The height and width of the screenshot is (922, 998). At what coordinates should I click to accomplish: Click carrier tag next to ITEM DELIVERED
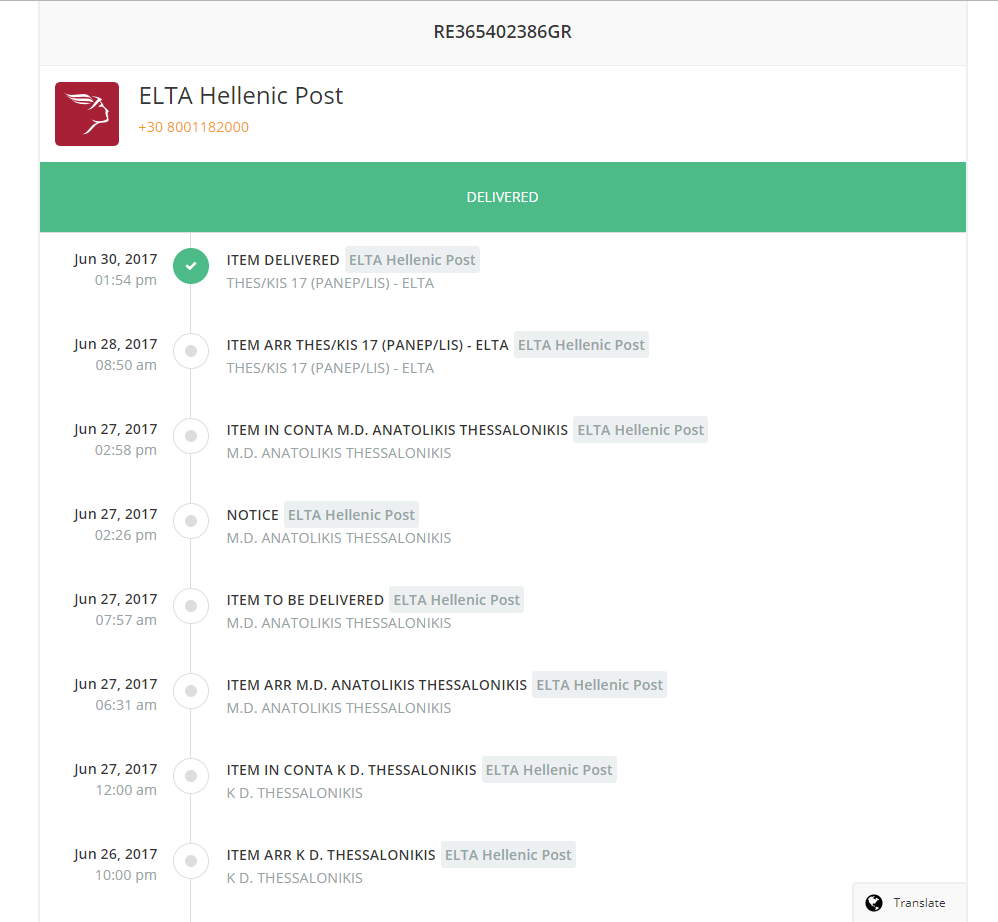412,260
